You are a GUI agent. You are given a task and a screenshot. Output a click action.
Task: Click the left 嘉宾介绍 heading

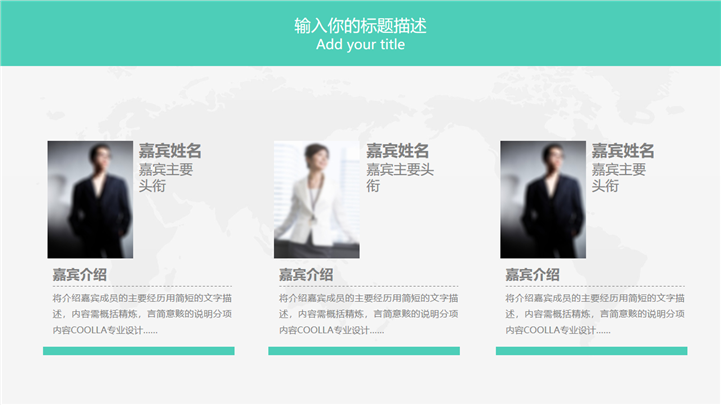click(x=80, y=275)
